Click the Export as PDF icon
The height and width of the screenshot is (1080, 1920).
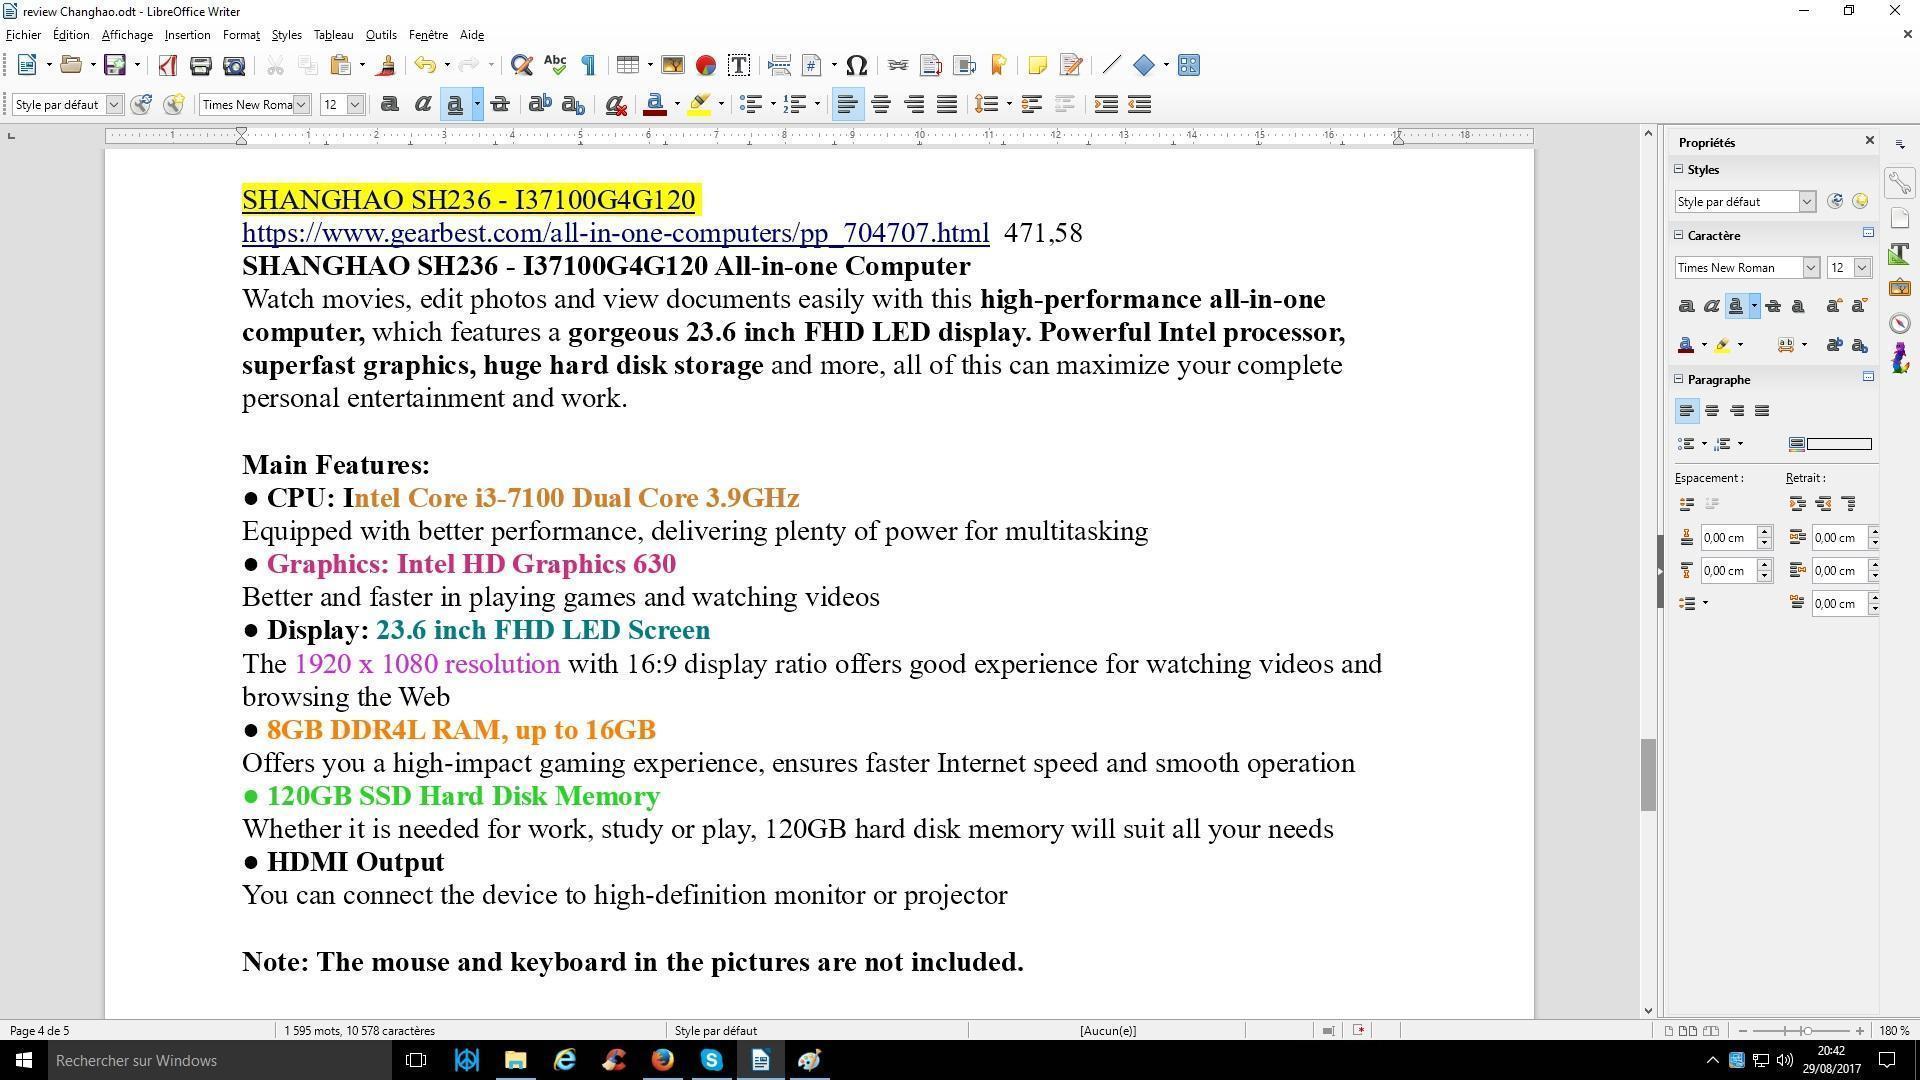click(167, 66)
